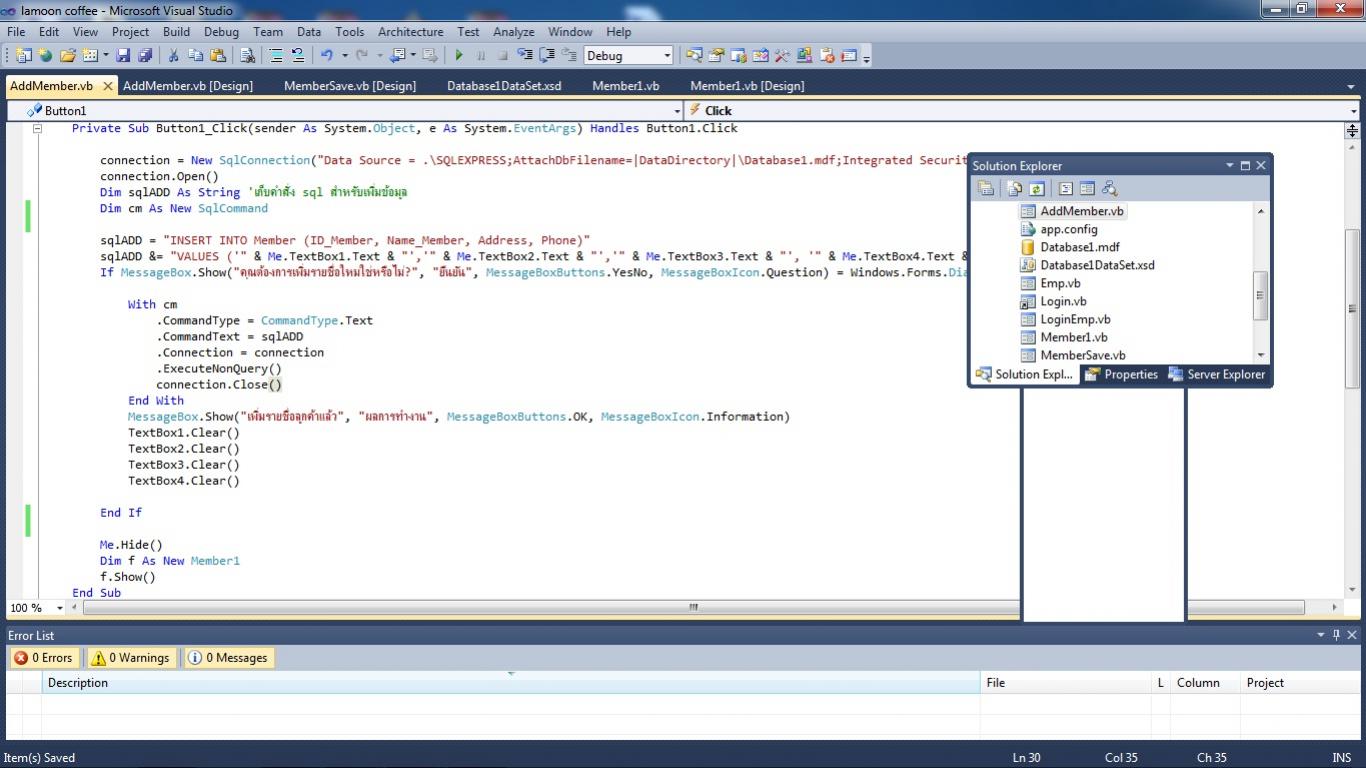The image size is (1366, 768).
Task: Select app.config in Solution Explorer
Action: [x=1069, y=229]
